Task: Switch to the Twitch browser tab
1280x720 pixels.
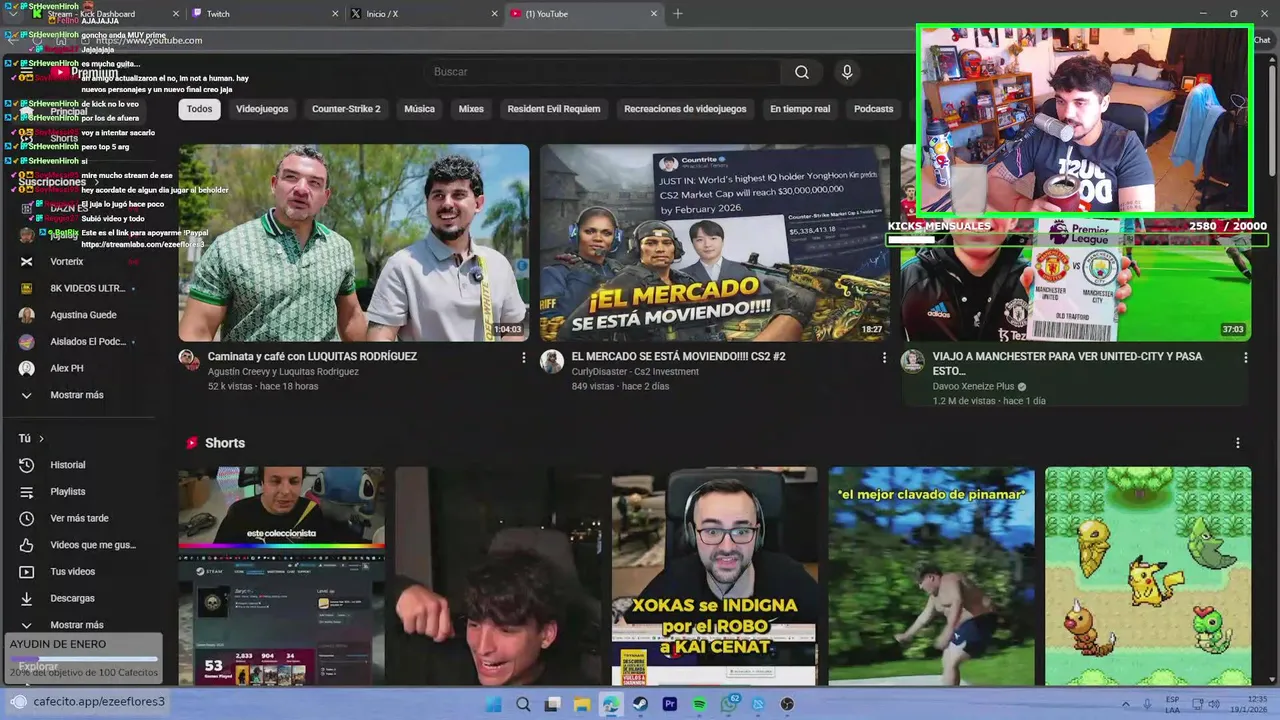Action: click(265, 14)
